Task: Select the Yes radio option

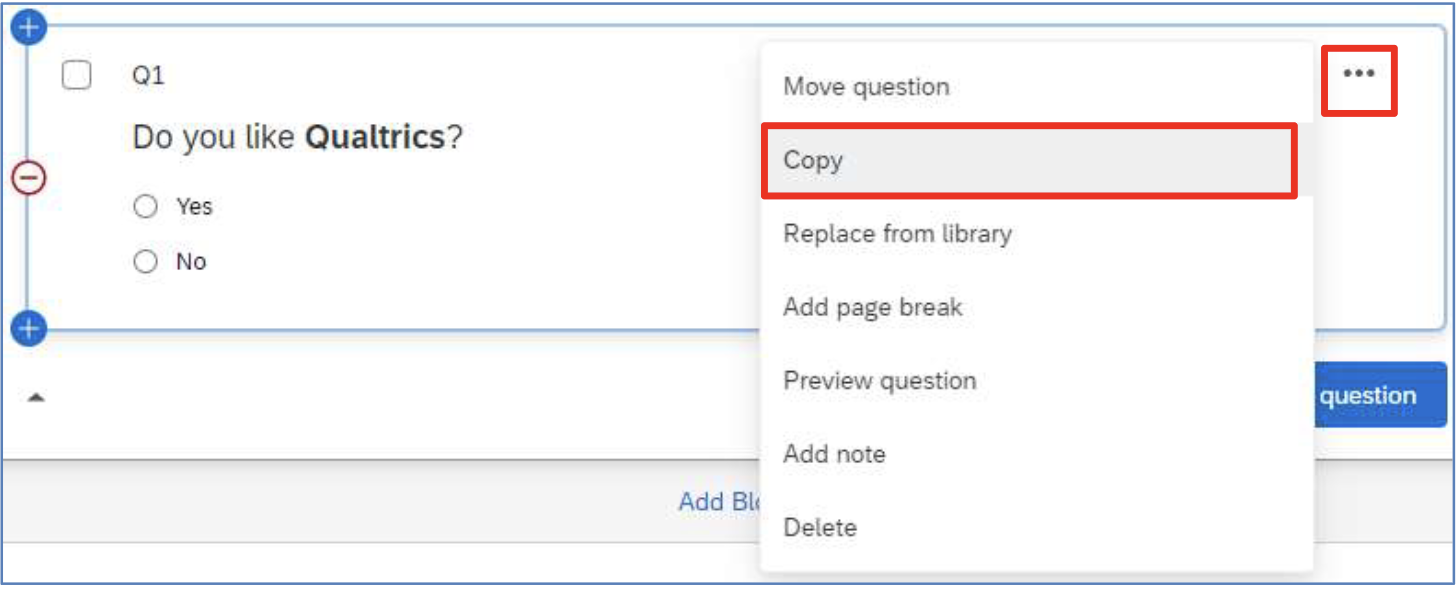Action: pyautogui.click(x=146, y=206)
